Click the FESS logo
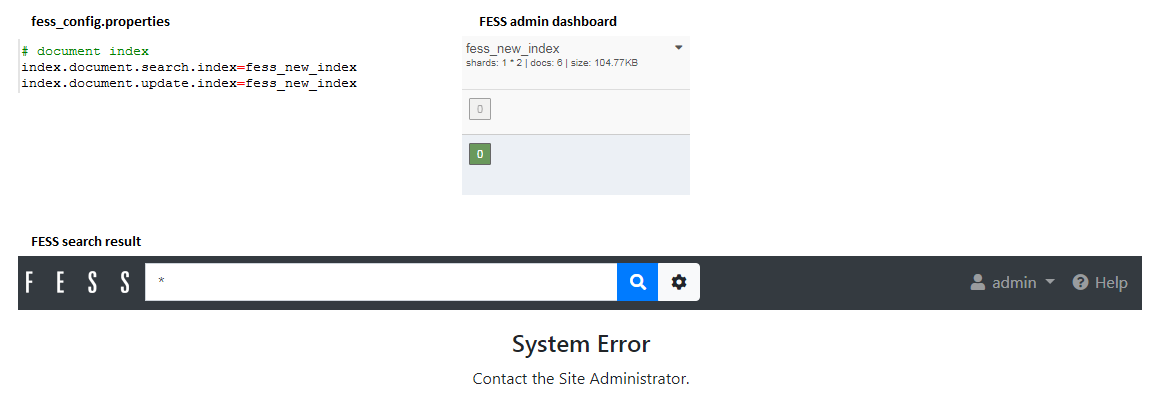The width and height of the screenshot is (1161, 401). coord(78,282)
